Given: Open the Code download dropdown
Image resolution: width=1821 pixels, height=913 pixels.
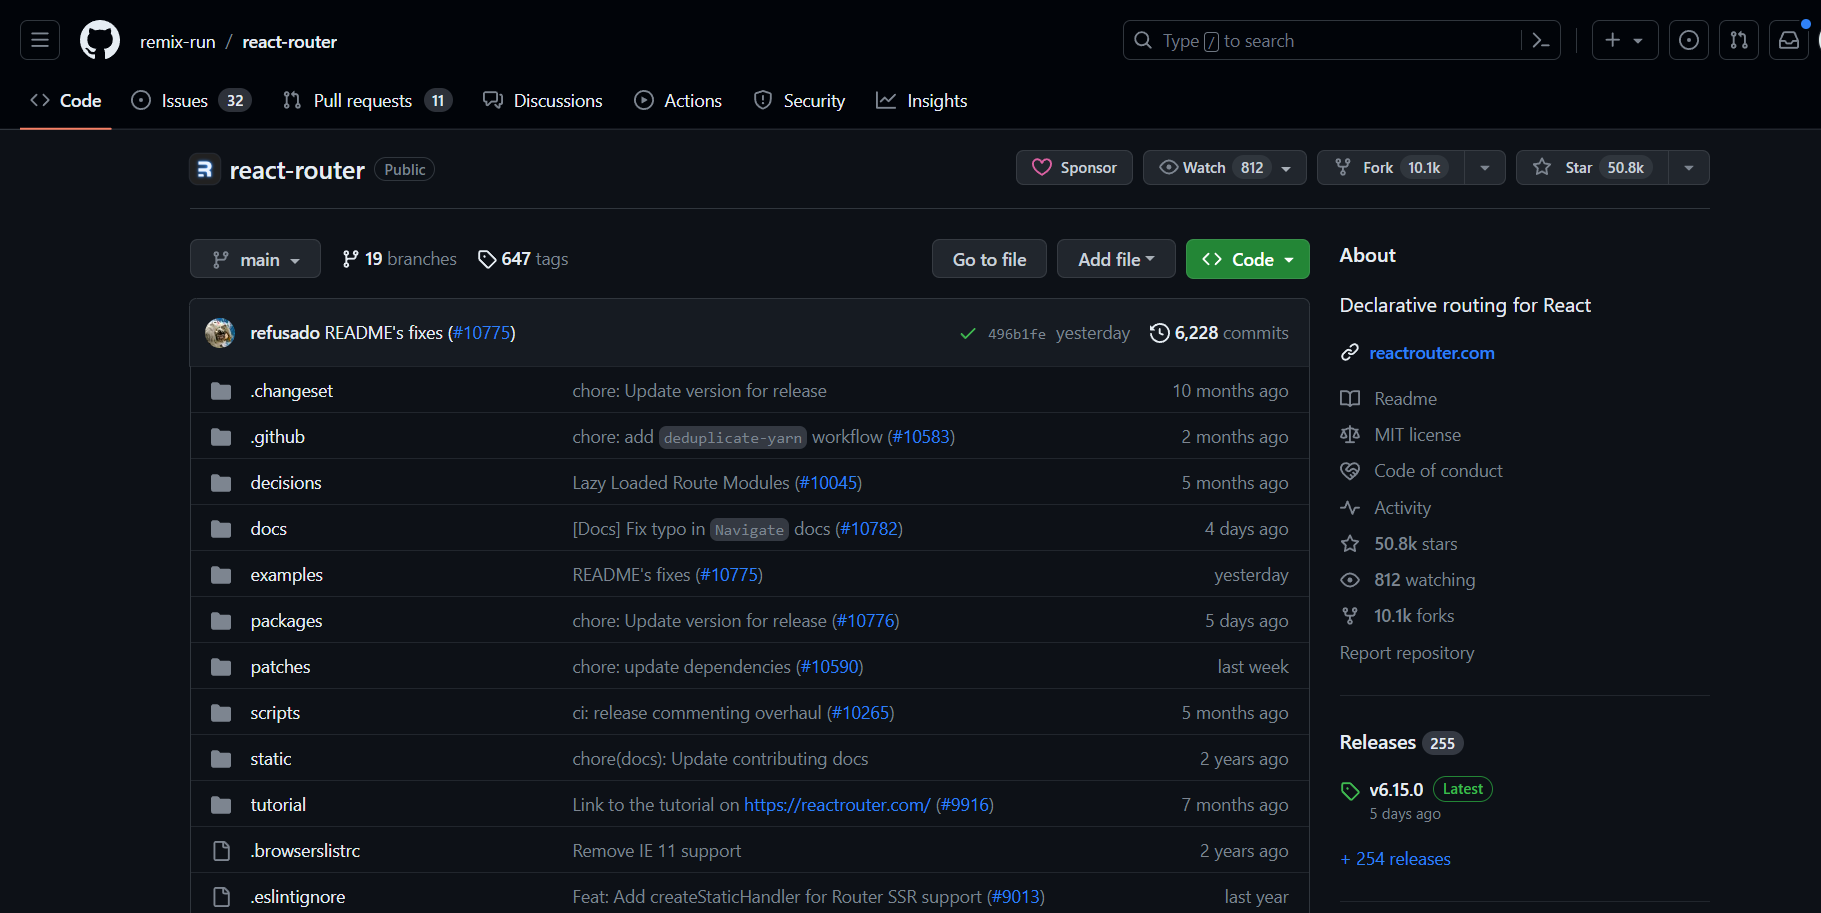Looking at the screenshot, I should point(1247,258).
